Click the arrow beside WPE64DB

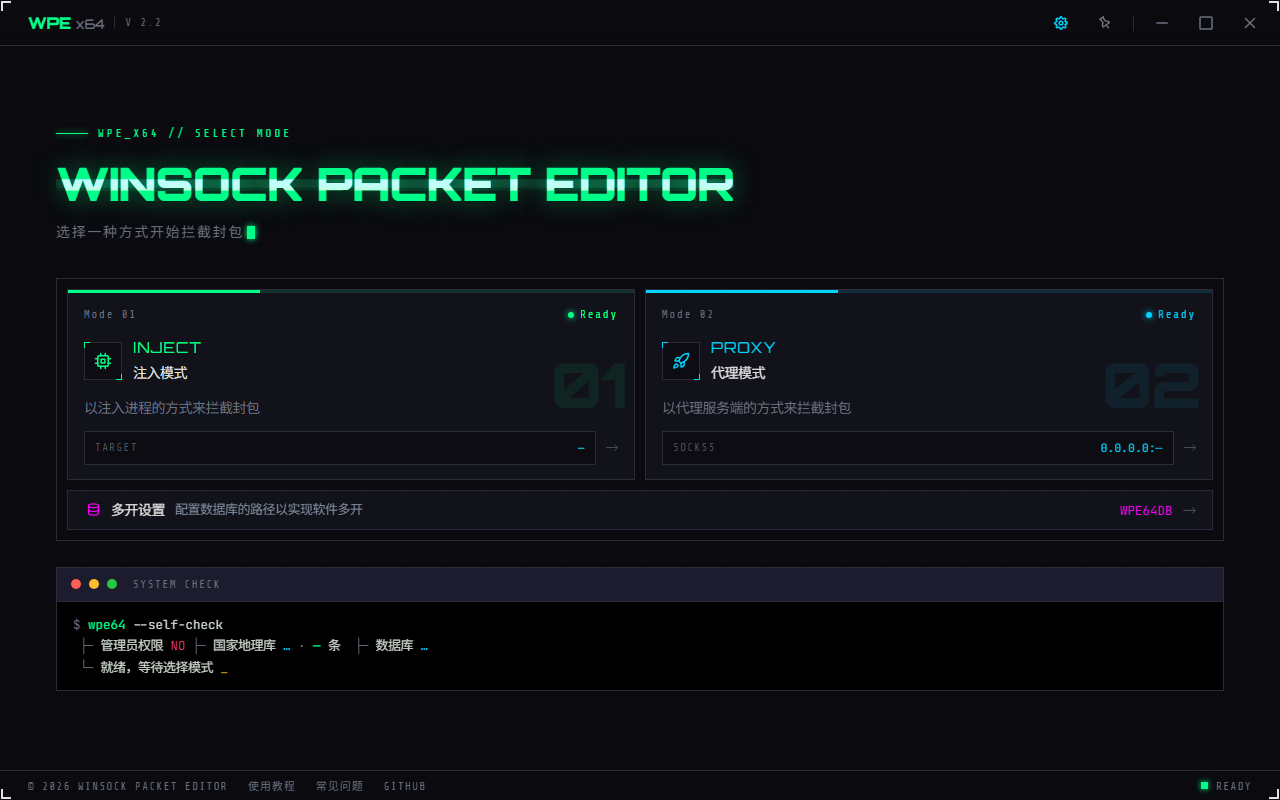coord(1190,510)
